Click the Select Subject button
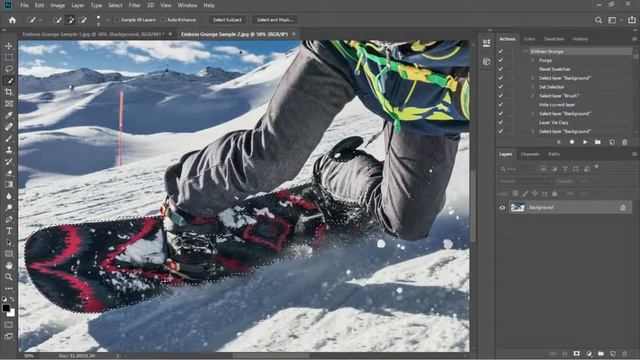The height and width of the screenshot is (360, 640). click(x=227, y=20)
